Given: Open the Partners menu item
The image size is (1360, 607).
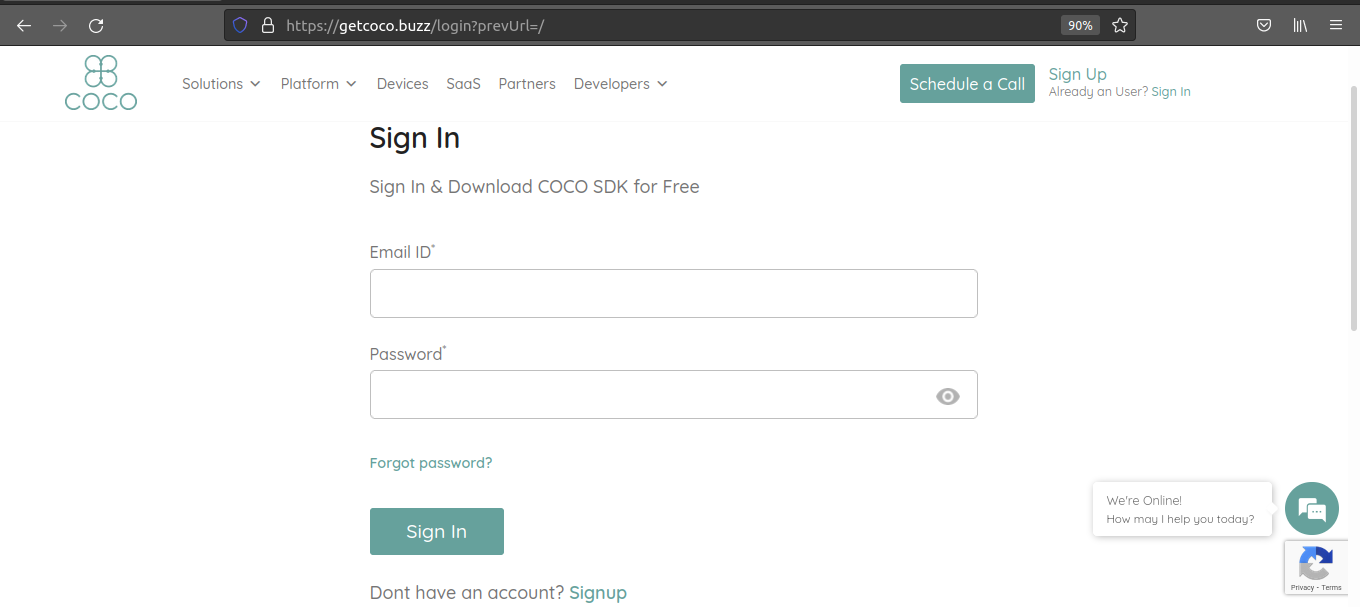Looking at the screenshot, I should point(527,84).
